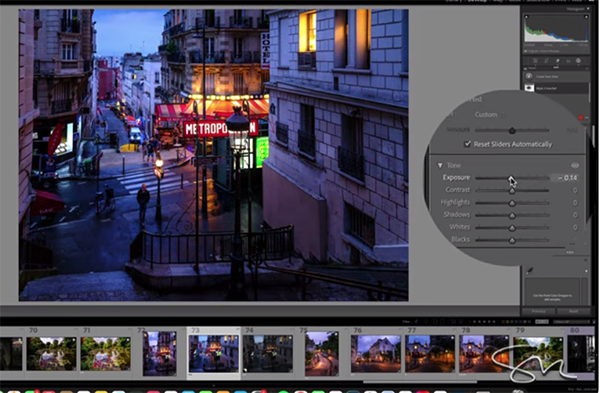Pick the Point Color eyedropper tool
The width and height of the screenshot is (600, 393).
530,271
